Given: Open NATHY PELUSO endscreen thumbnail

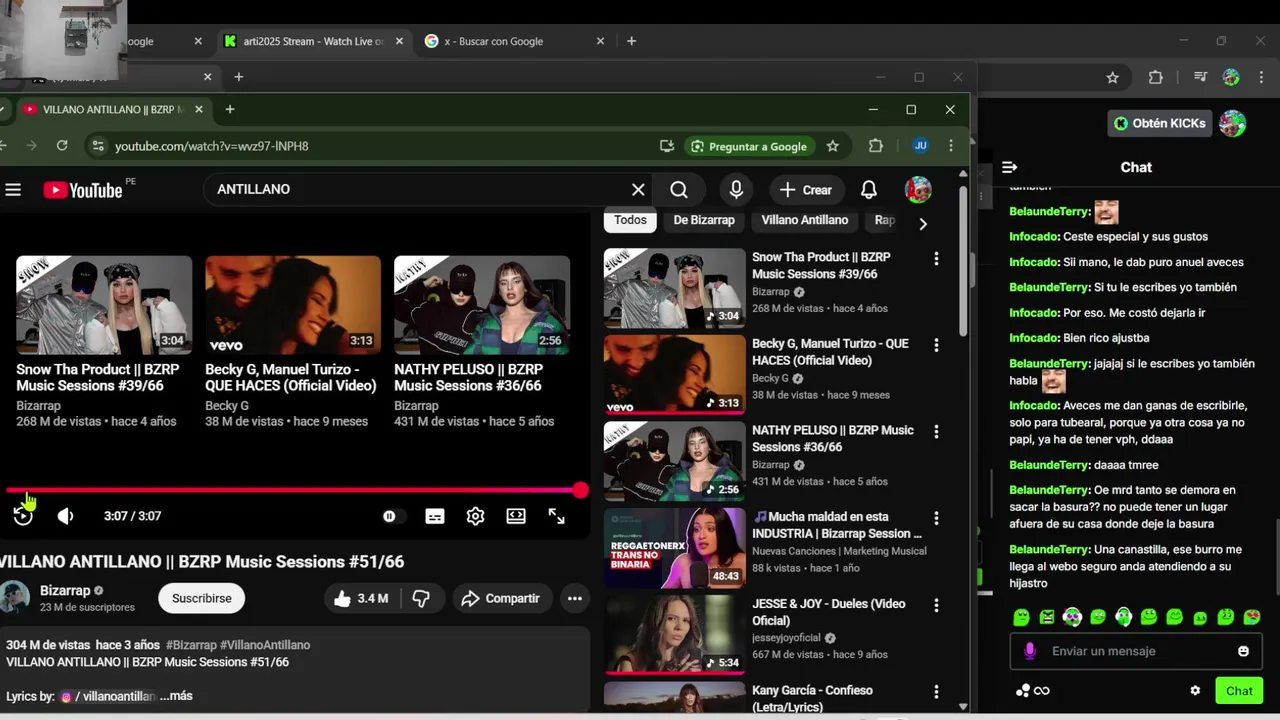Looking at the screenshot, I should coord(482,305).
